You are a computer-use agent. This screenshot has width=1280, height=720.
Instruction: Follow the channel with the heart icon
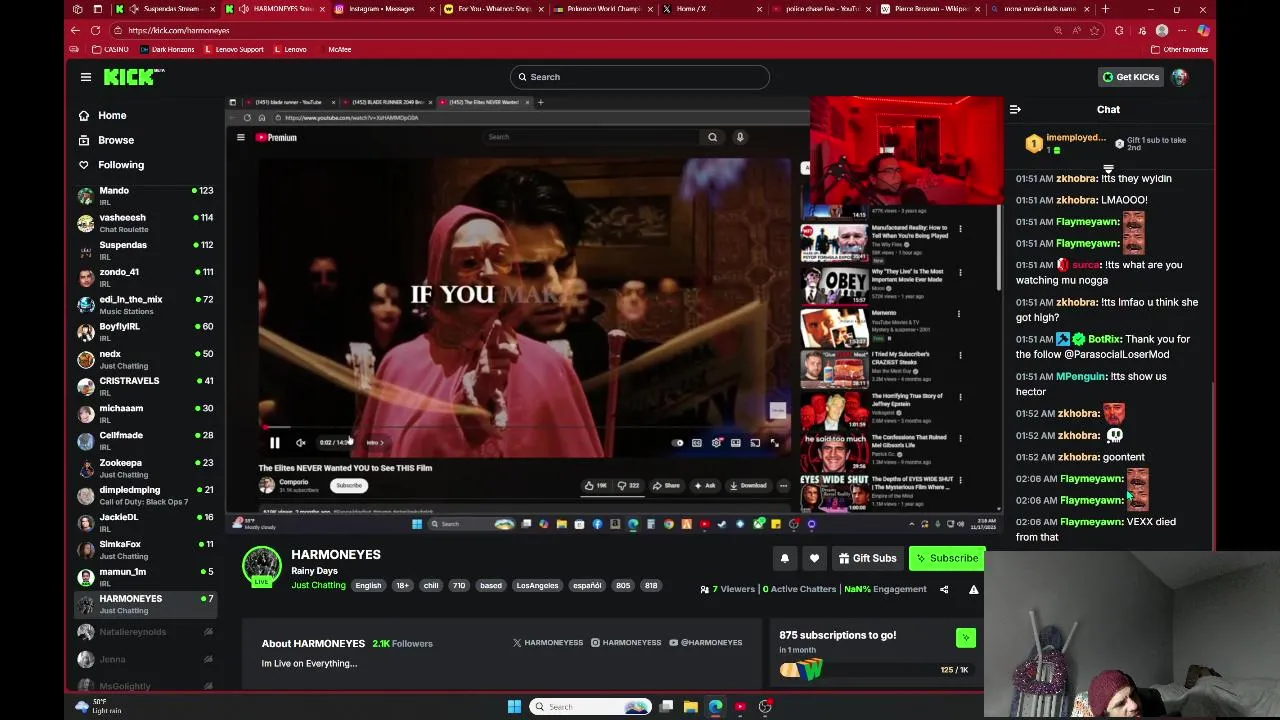coord(814,558)
